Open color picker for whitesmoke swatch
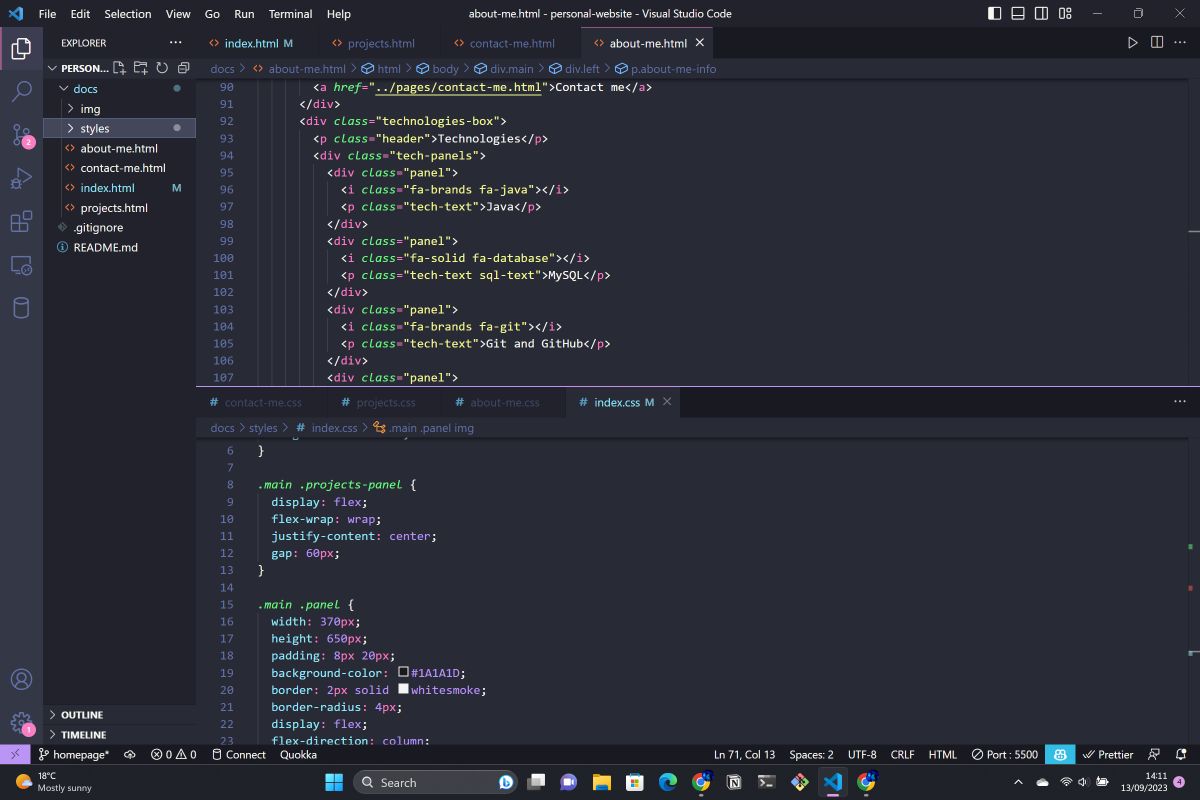The image size is (1200, 800). pyautogui.click(x=404, y=690)
